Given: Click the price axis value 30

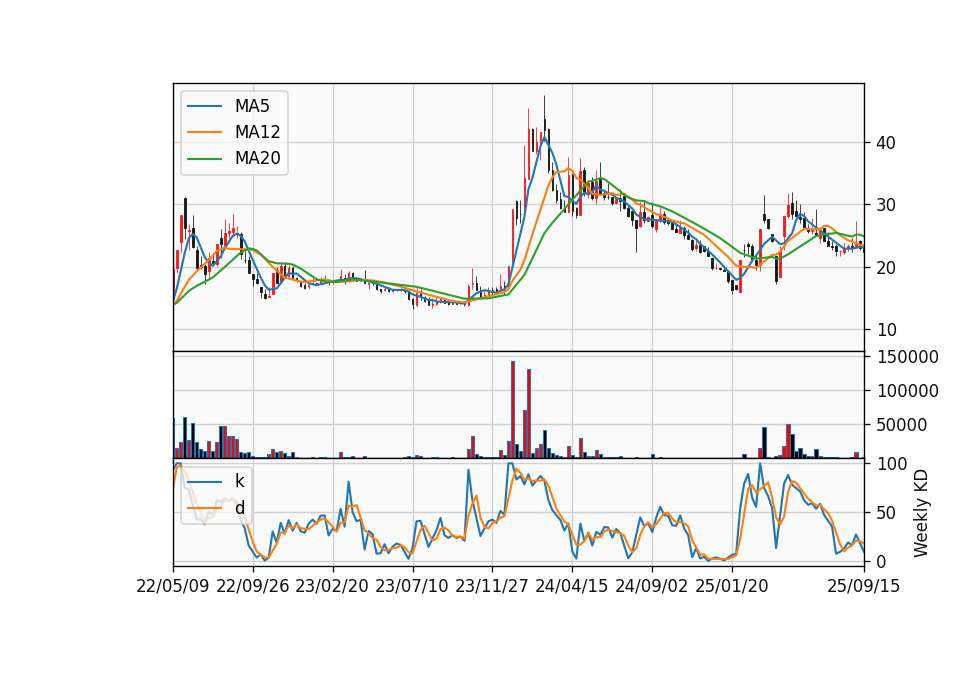Looking at the screenshot, I should tap(886, 205).
